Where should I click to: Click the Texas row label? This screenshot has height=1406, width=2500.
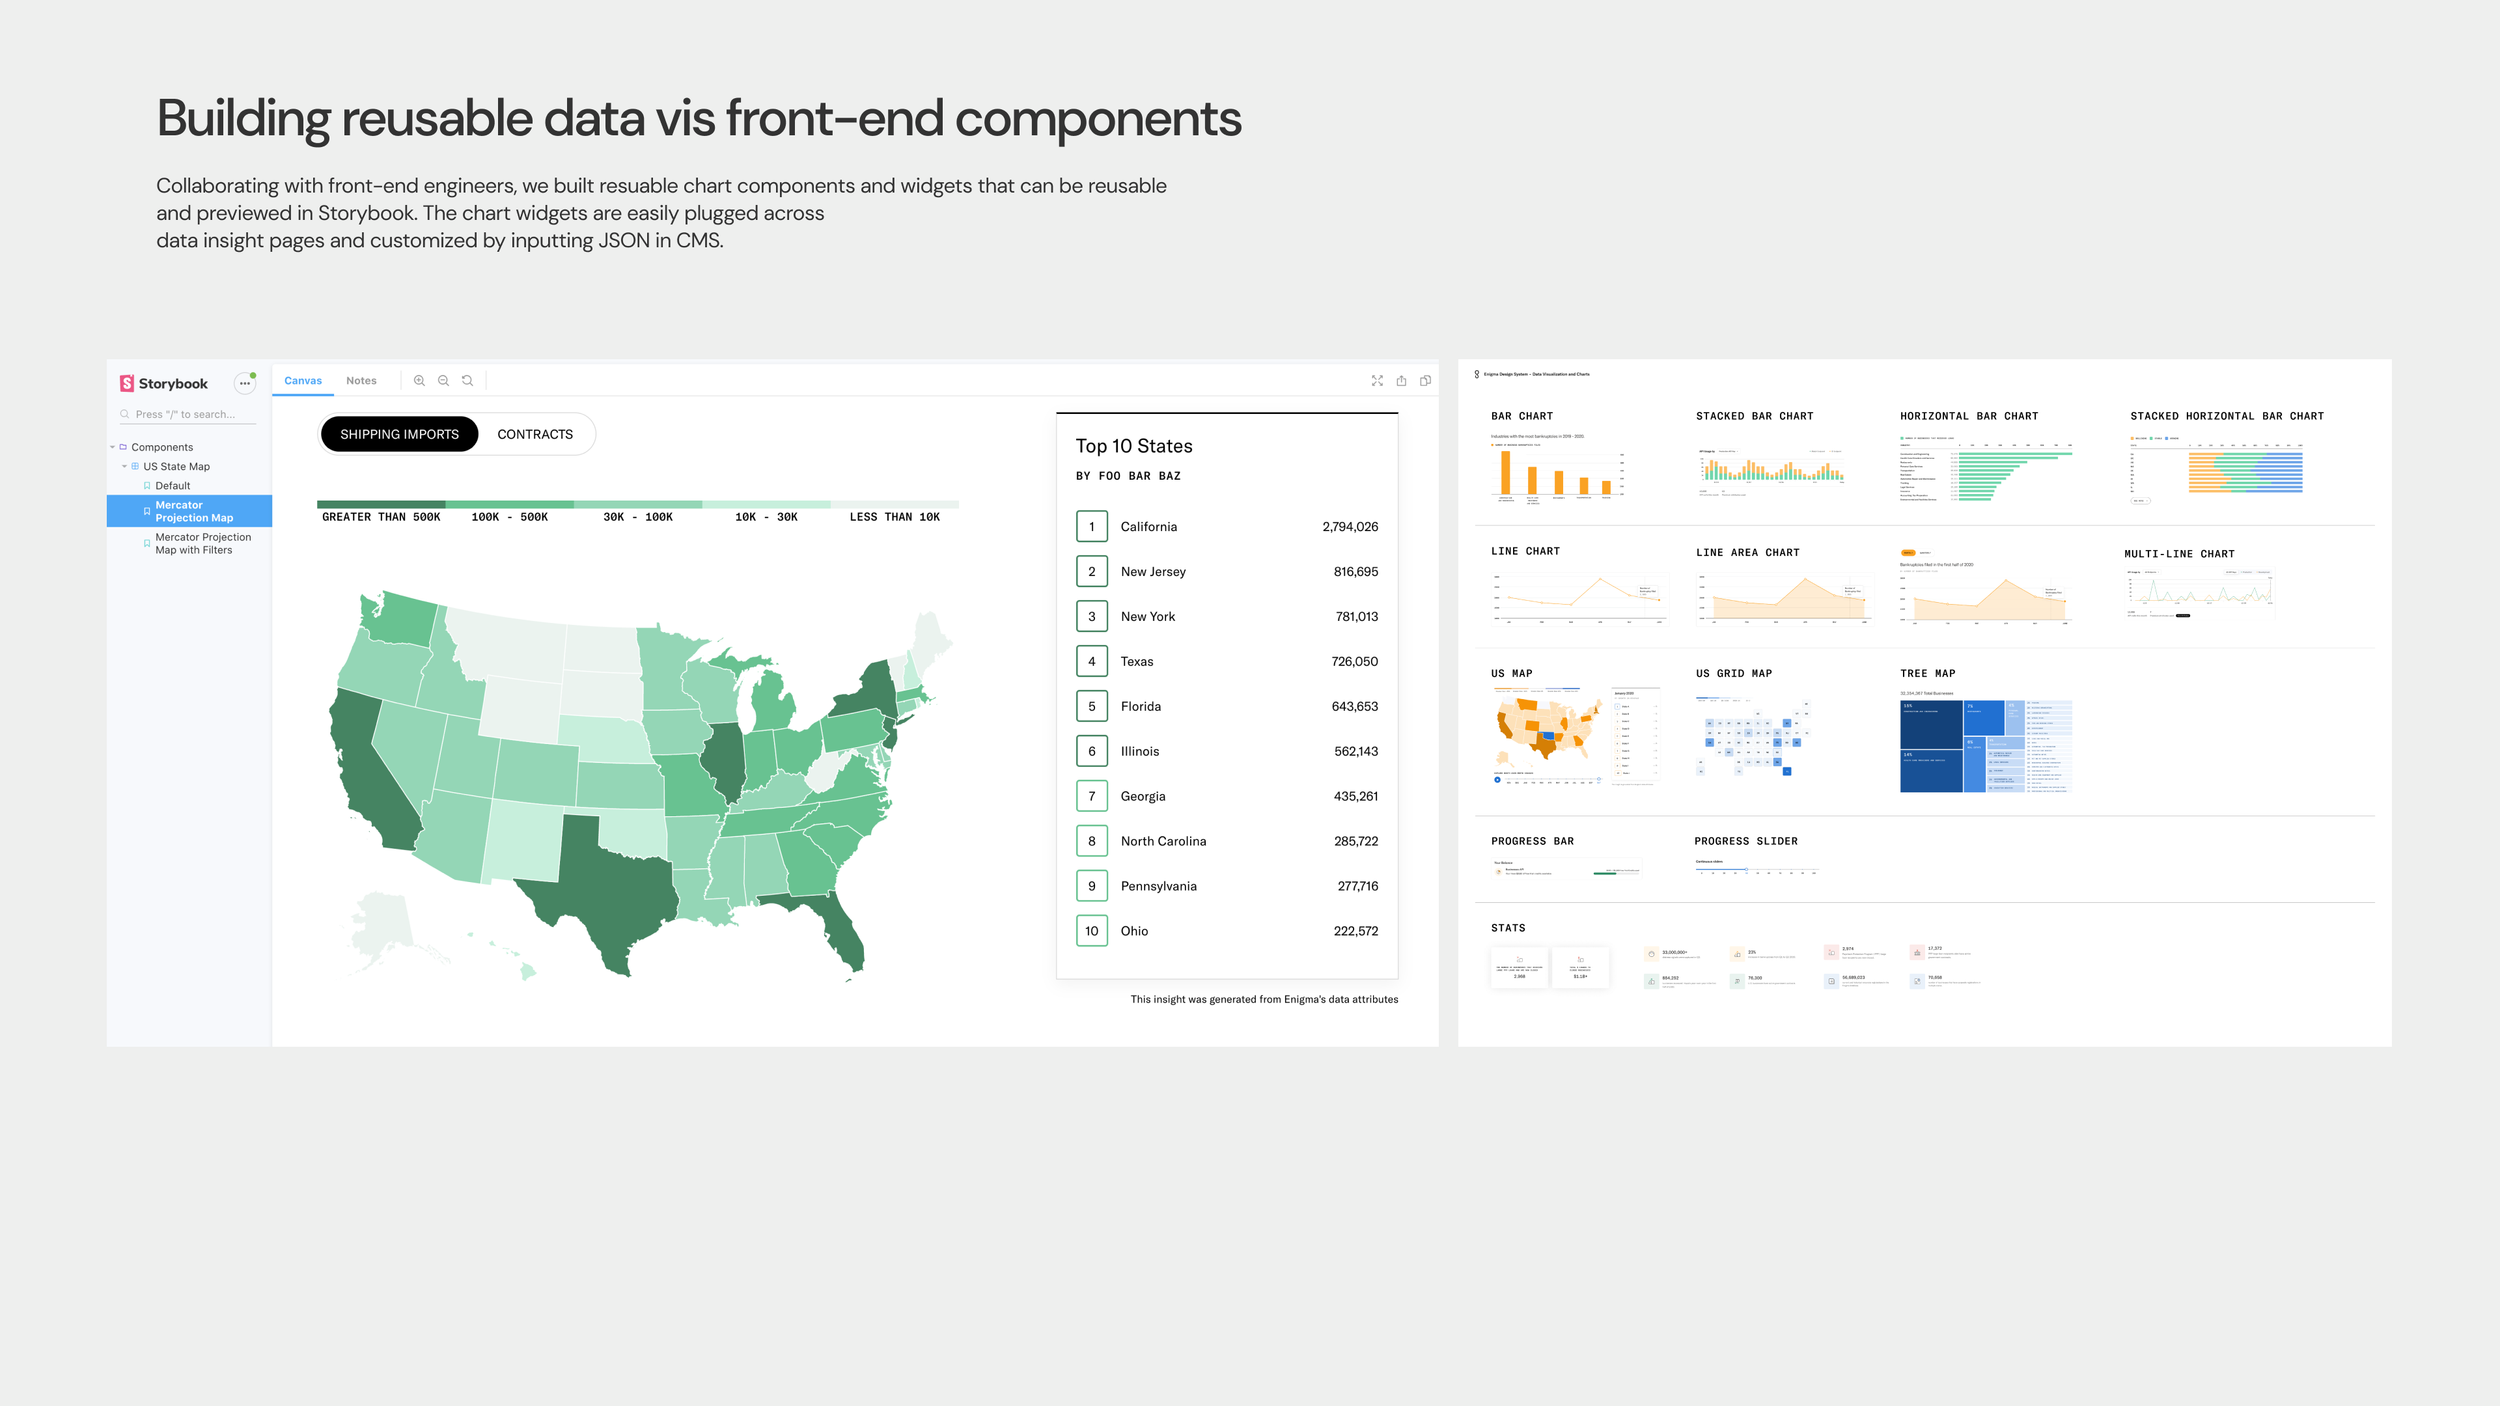(x=1137, y=661)
